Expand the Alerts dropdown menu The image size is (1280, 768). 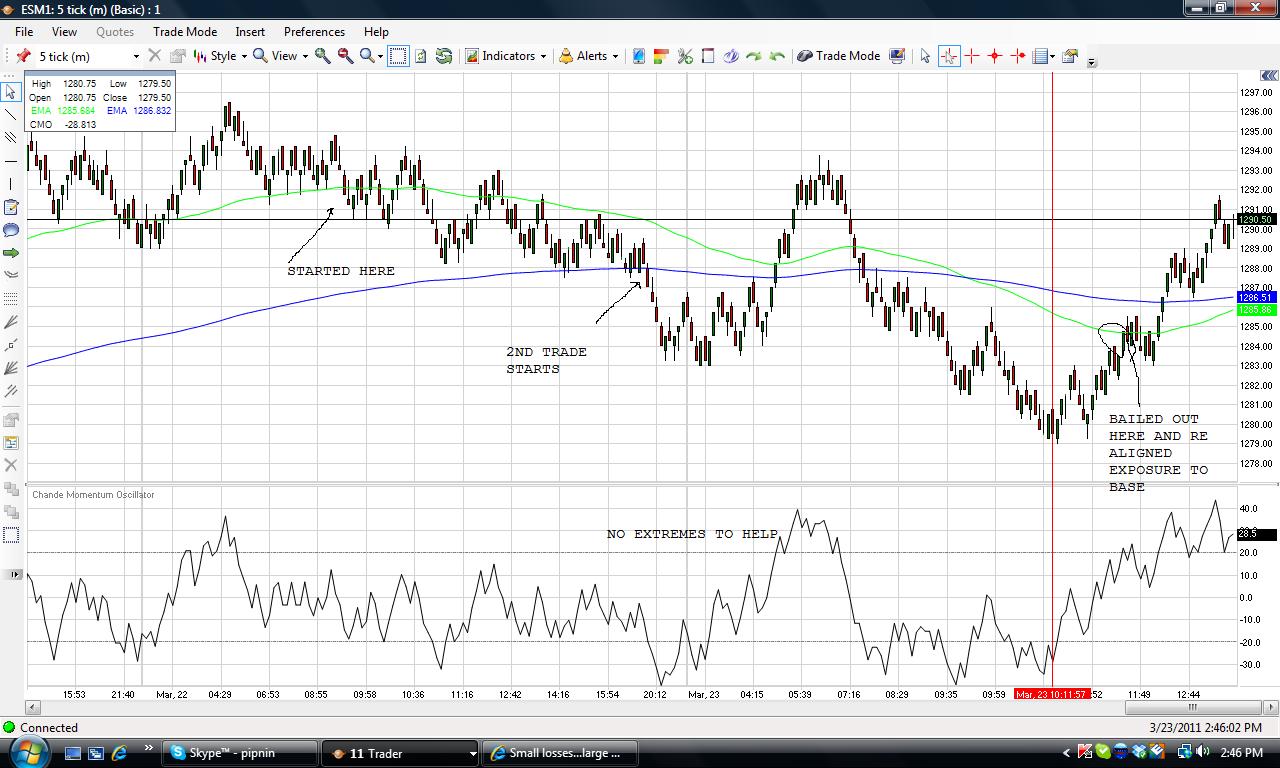(588, 56)
